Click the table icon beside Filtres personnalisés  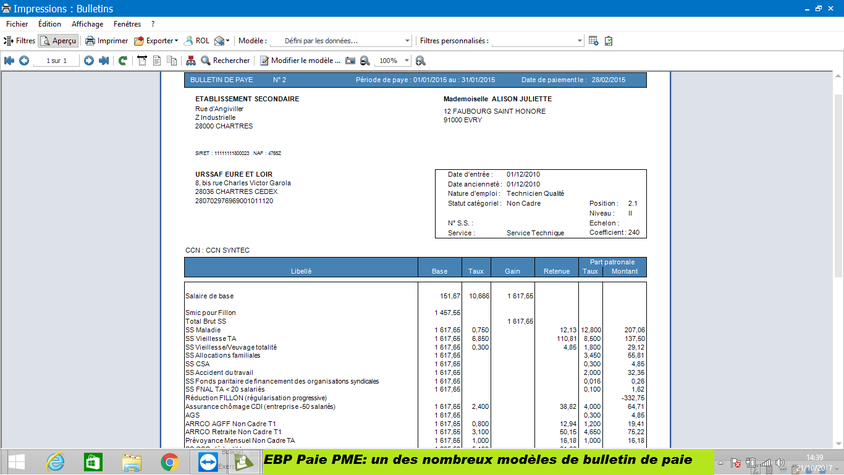click(593, 41)
